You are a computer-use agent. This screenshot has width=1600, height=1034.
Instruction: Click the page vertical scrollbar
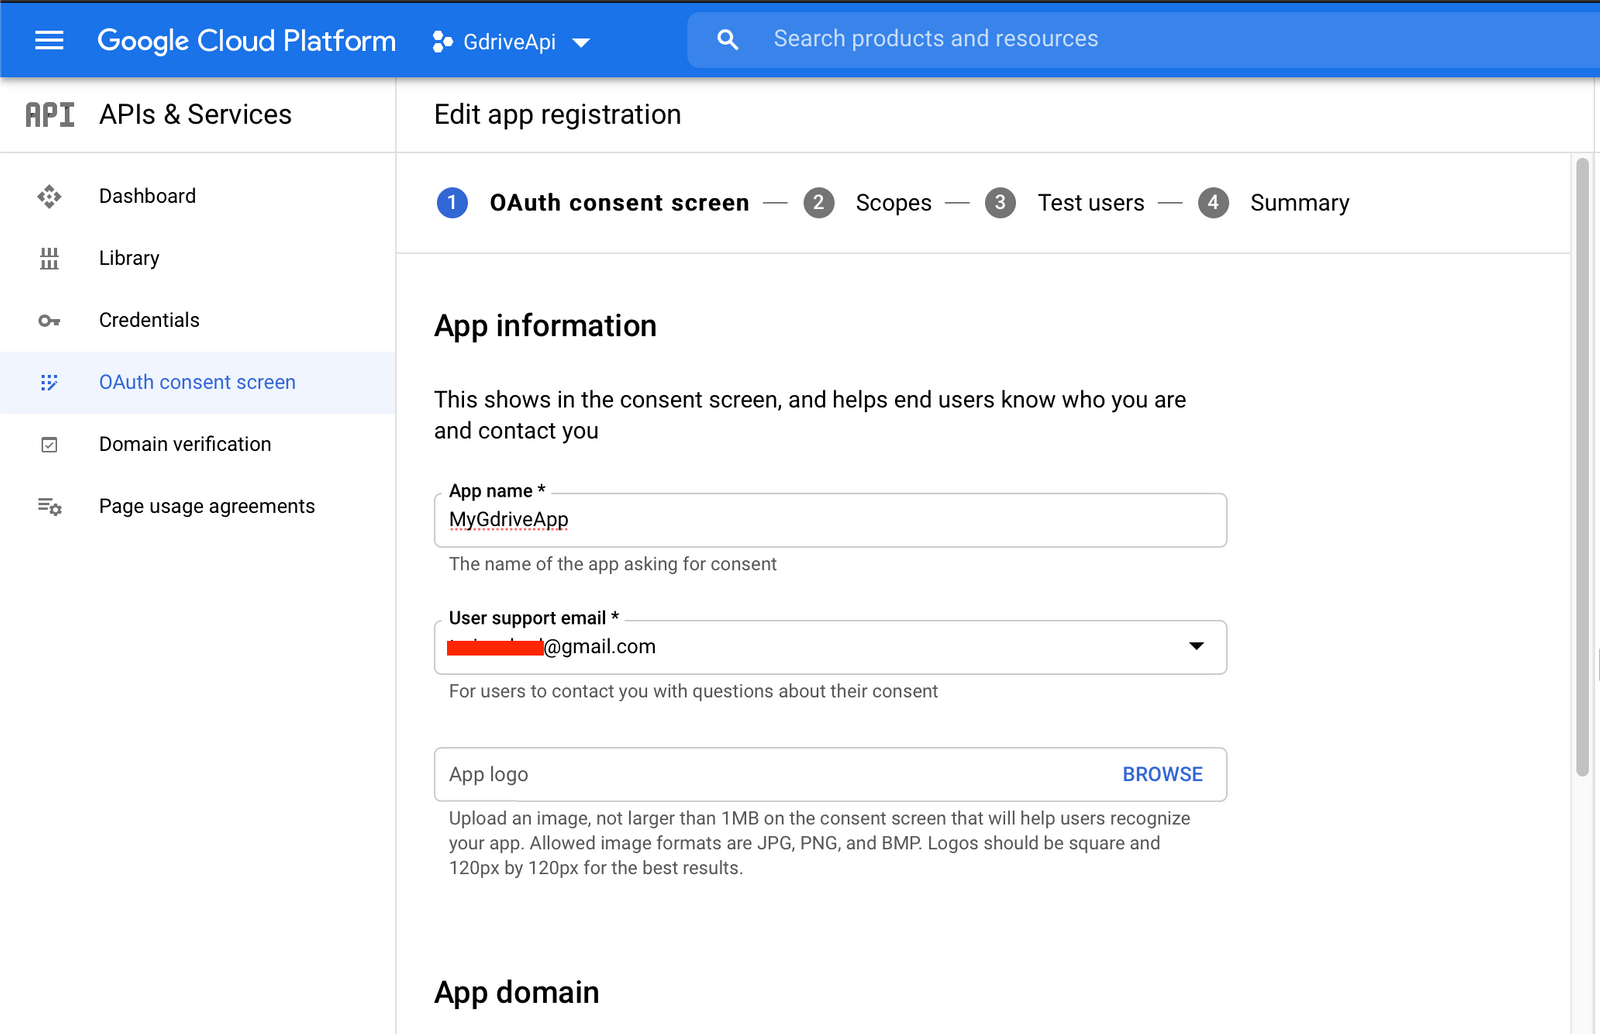click(1582, 467)
